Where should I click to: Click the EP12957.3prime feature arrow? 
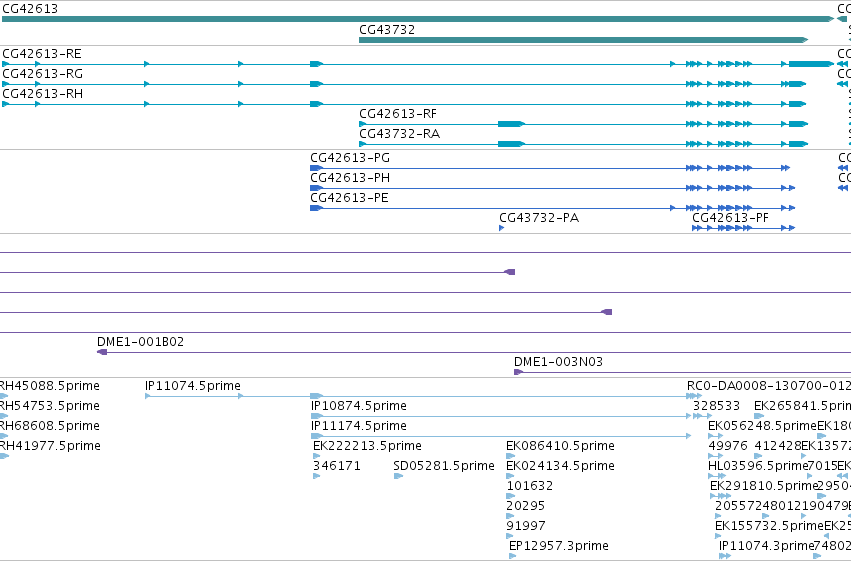pos(513,556)
